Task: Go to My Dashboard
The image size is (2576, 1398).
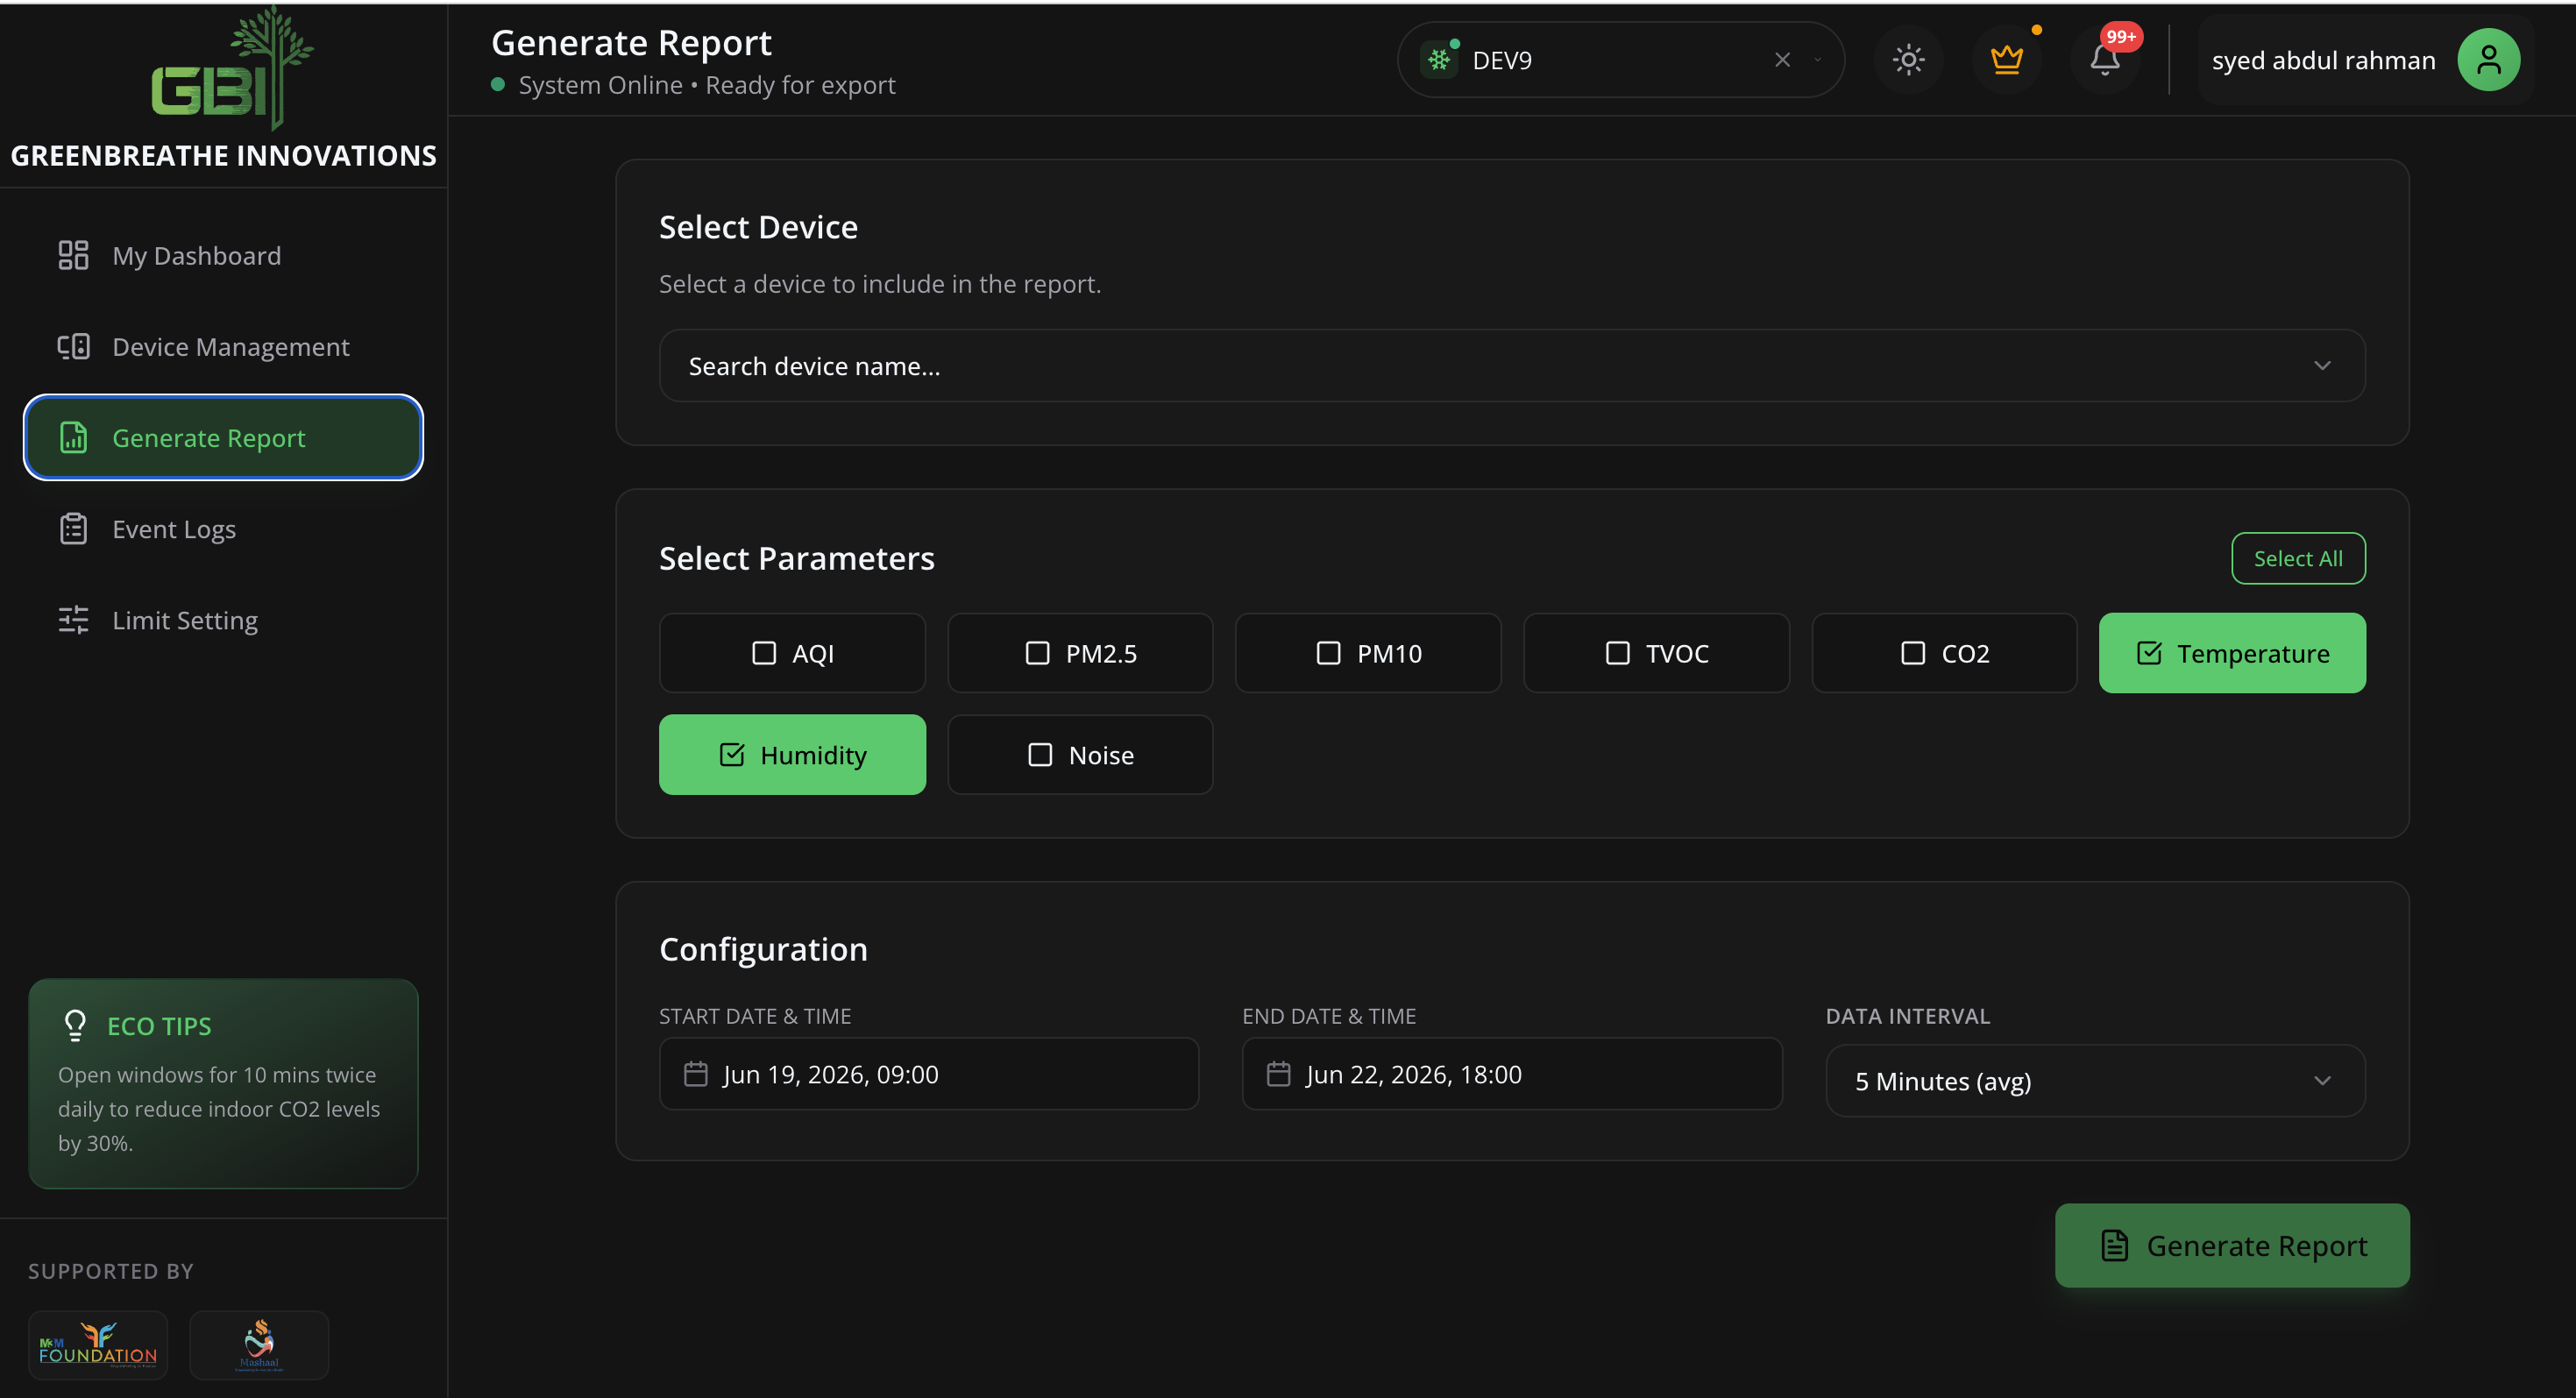Action: point(223,255)
